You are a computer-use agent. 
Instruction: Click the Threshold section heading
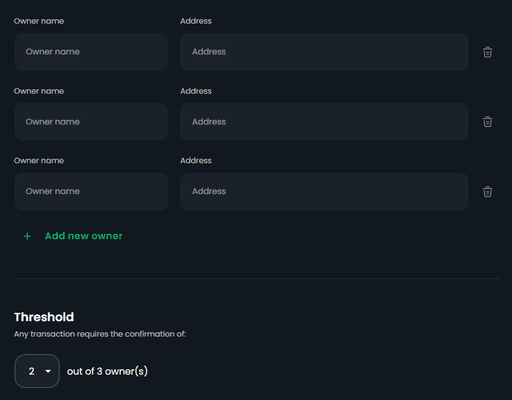pyautogui.click(x=44, y=317)
